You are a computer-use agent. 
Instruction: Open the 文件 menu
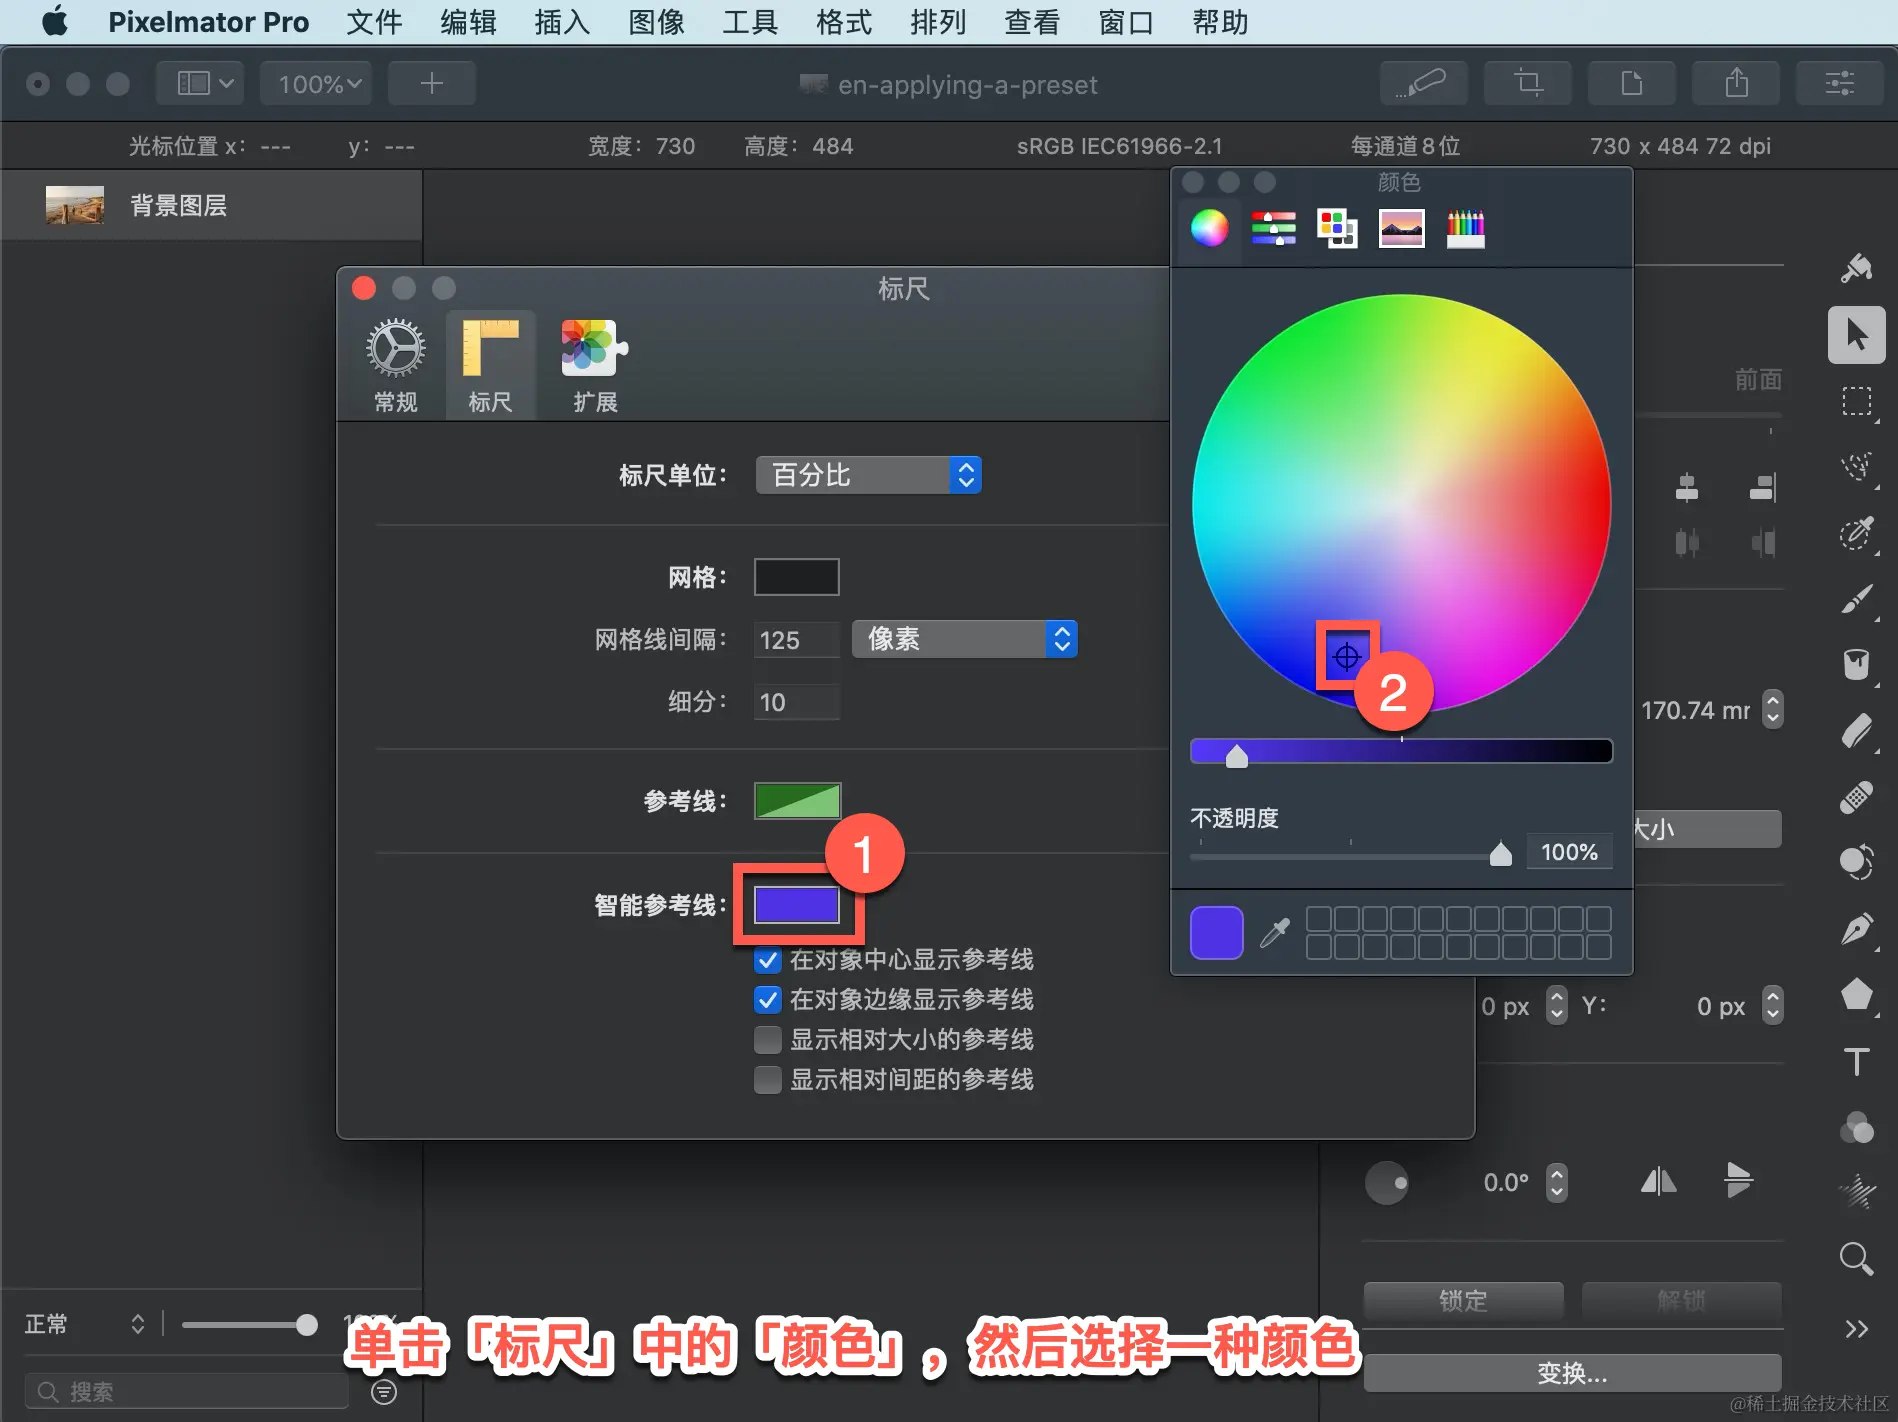pos(374,22)
